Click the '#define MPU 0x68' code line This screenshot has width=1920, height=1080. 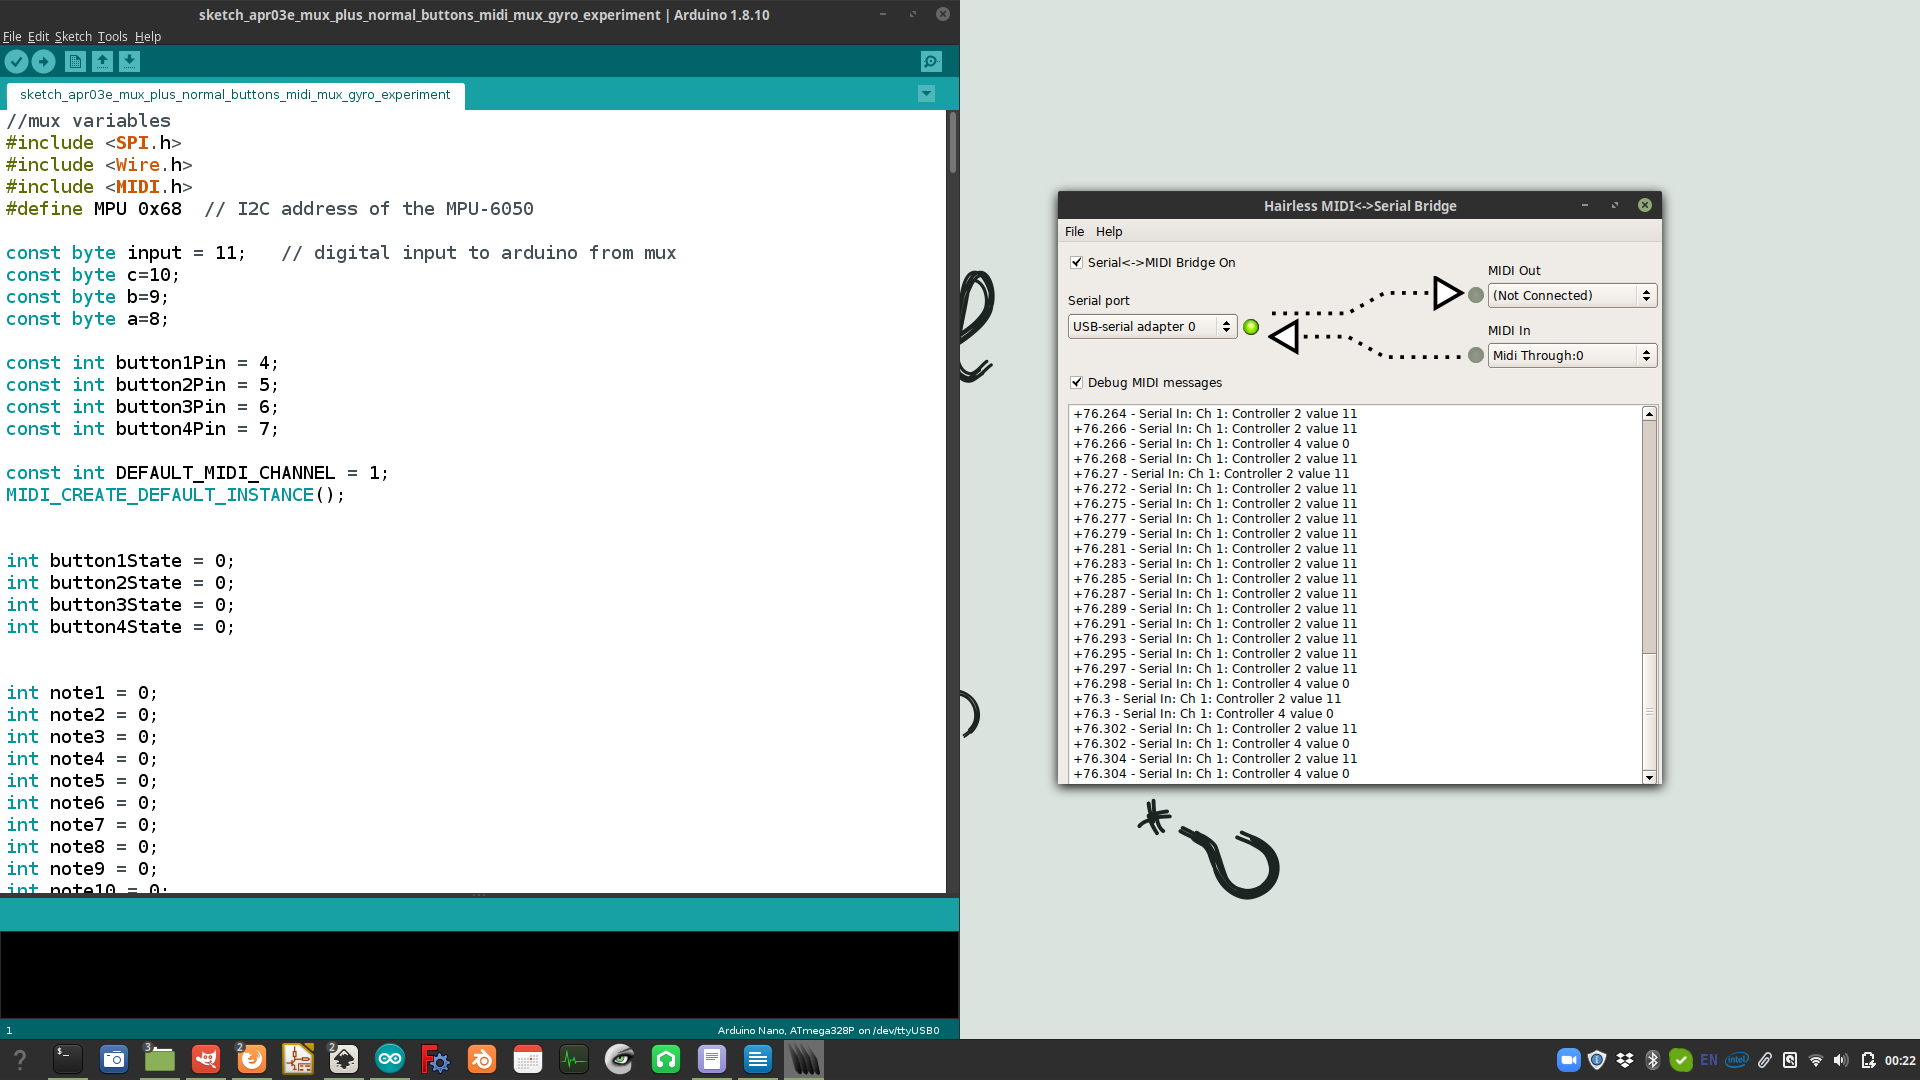270,209
